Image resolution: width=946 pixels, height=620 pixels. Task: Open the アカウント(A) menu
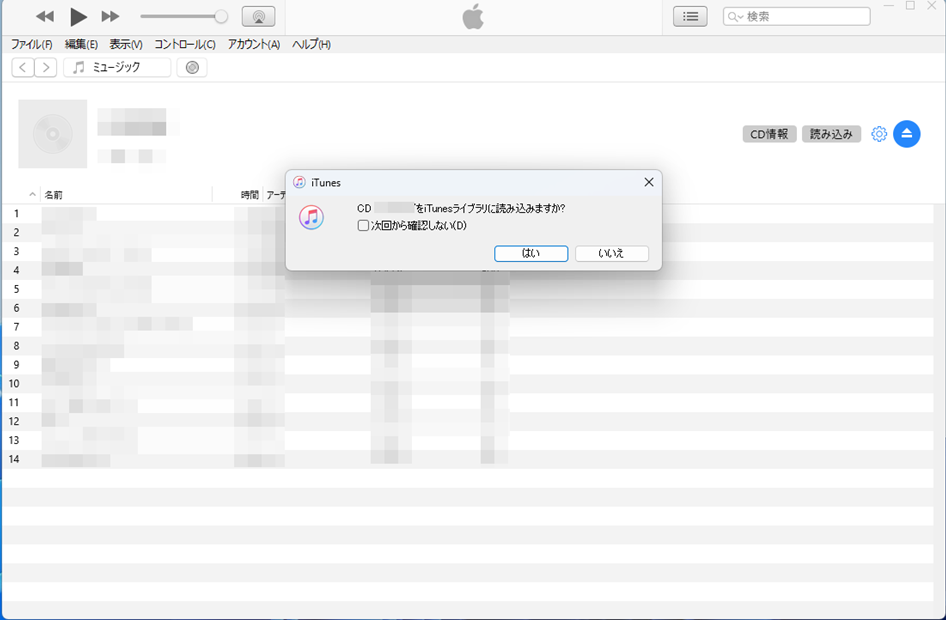coord(253,44)
